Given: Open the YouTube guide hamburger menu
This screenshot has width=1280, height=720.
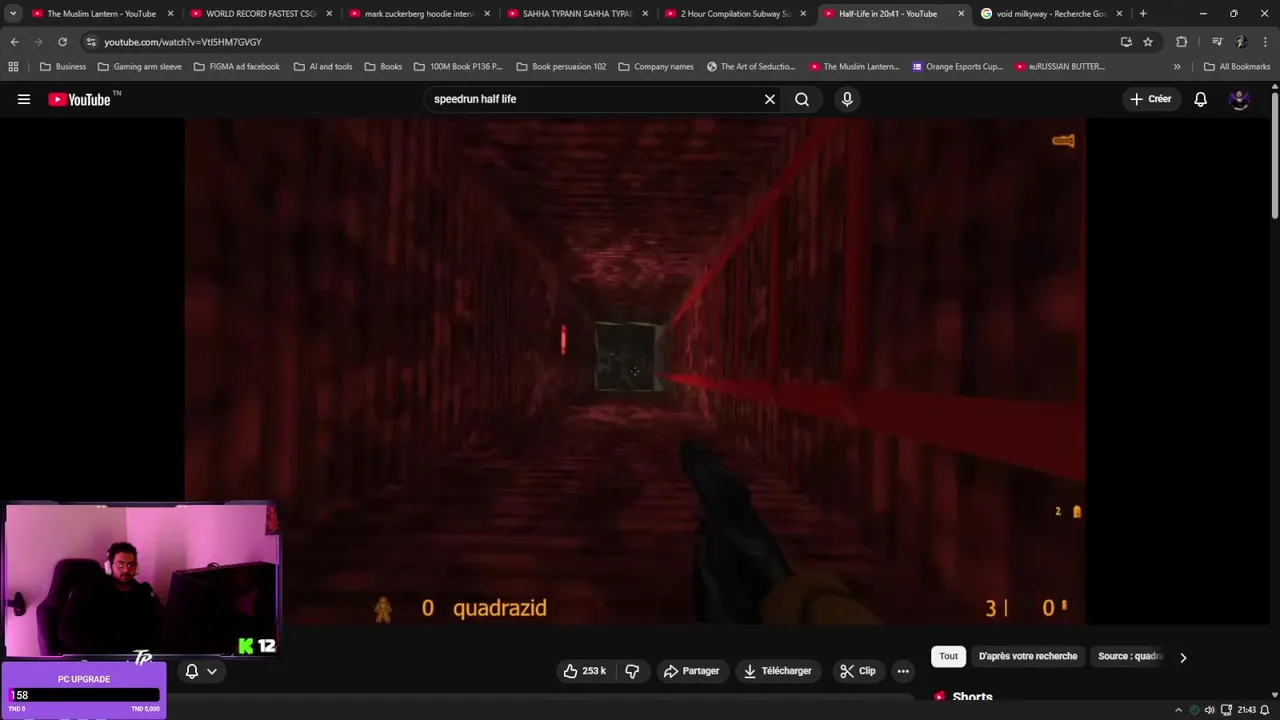Looking at the screenshot, I should [24, 99].
